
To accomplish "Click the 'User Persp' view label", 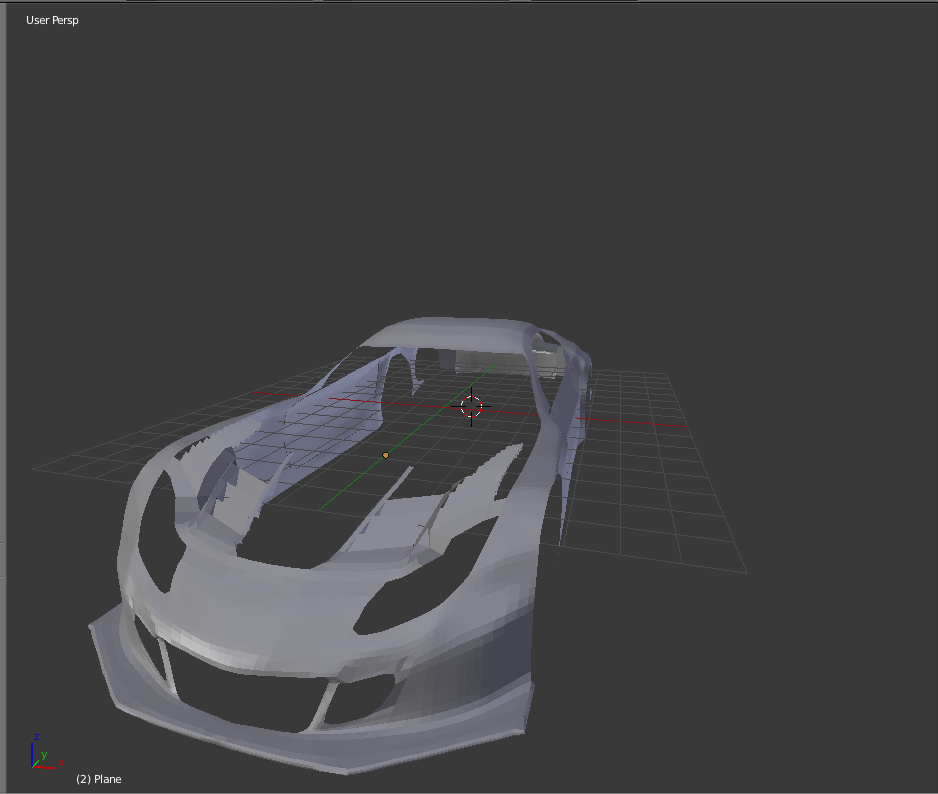I will point(52,20).
